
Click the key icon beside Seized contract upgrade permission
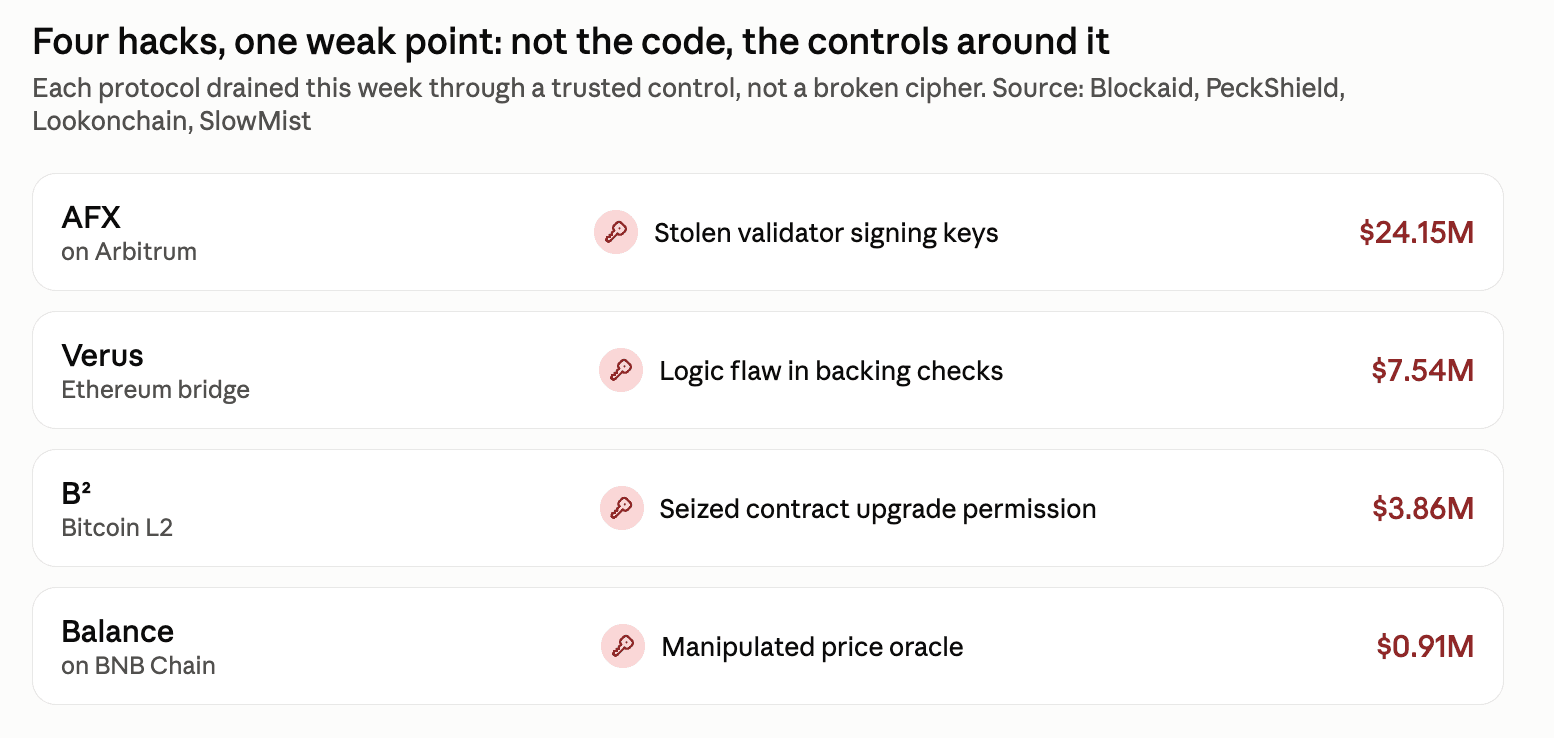pyautogui.click(x=621, y=509)
